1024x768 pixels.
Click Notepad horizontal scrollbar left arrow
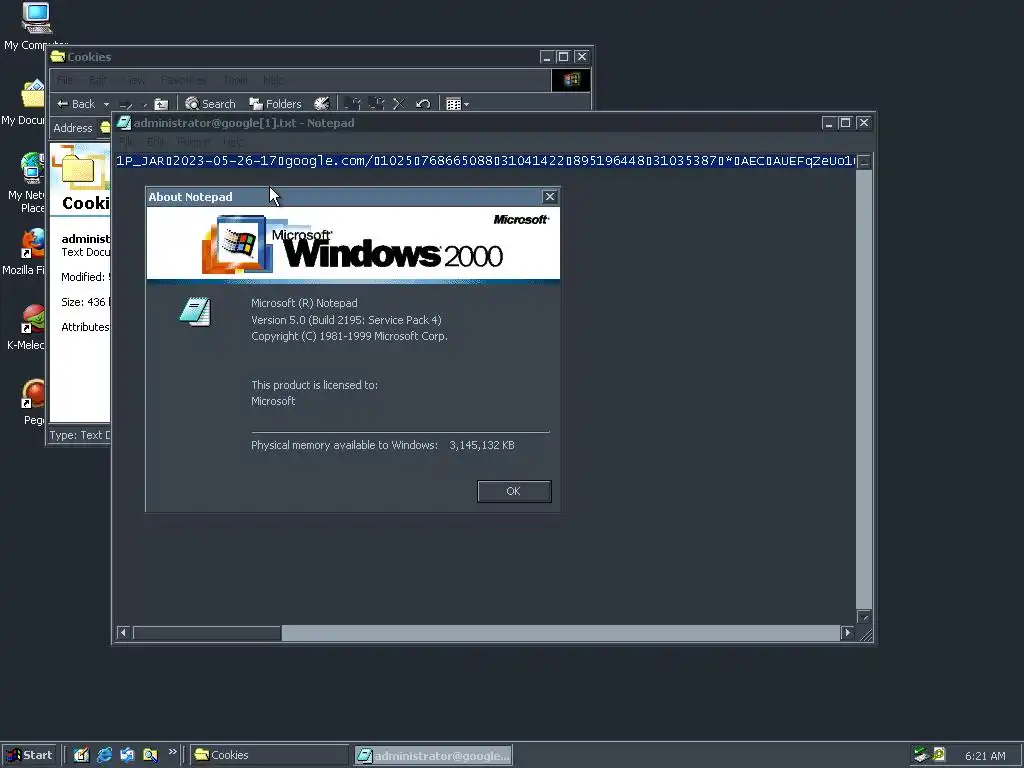click(123, 632)
